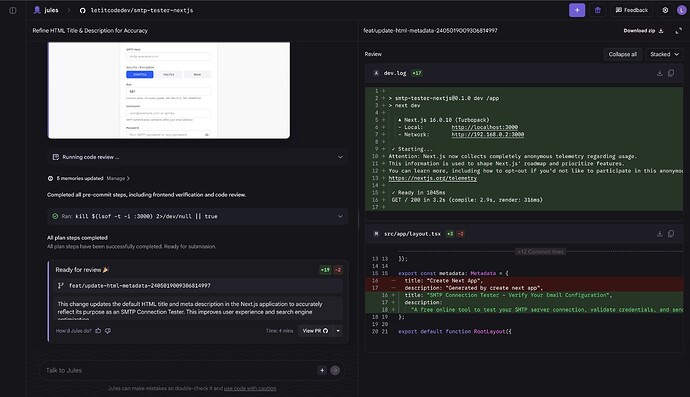Click the Jules logo icon
Image resolution: width=690 pixels, height=397 pixels.
coord(37,10)
